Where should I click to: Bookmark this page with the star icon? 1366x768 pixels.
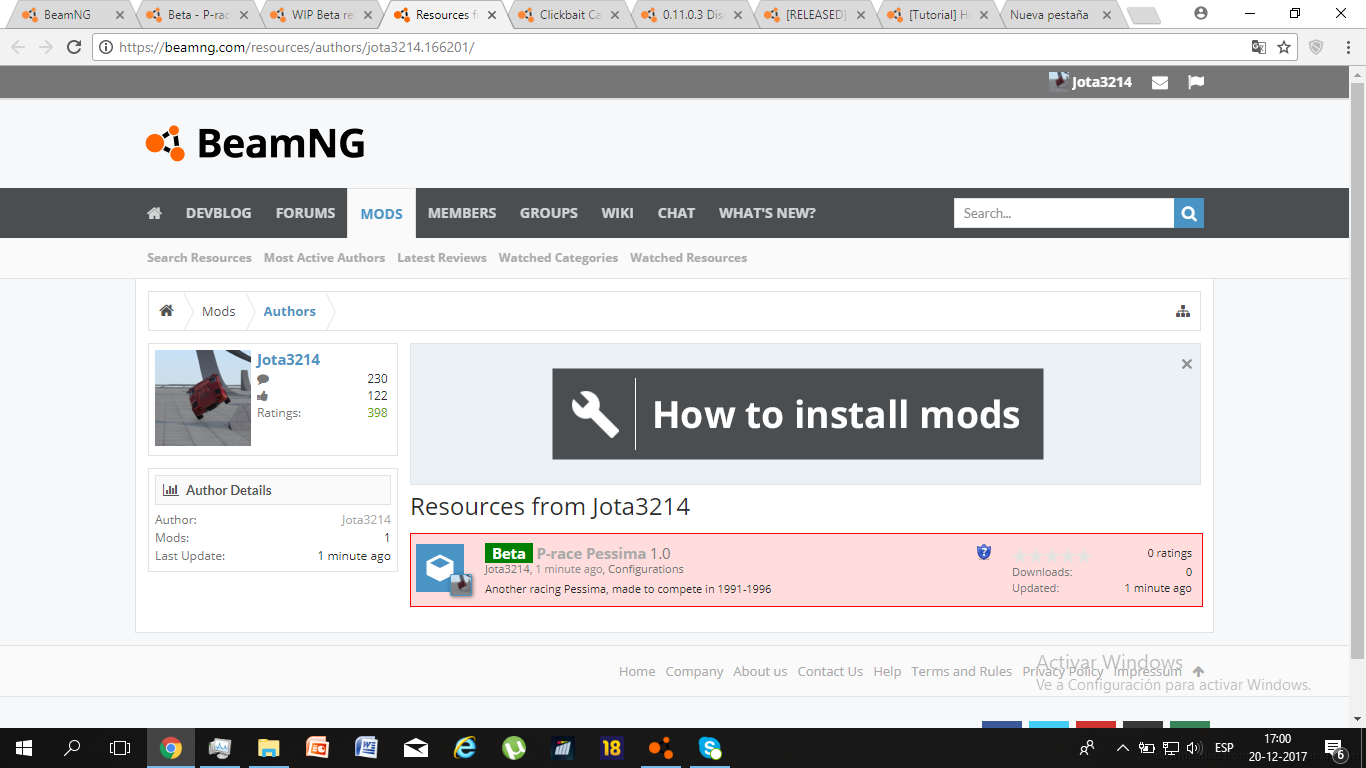[1284, 47]
